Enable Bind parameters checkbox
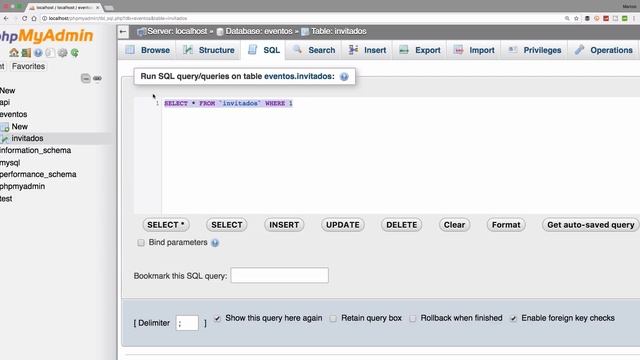This screenshot has width=640, height=360. click(141, 243)
